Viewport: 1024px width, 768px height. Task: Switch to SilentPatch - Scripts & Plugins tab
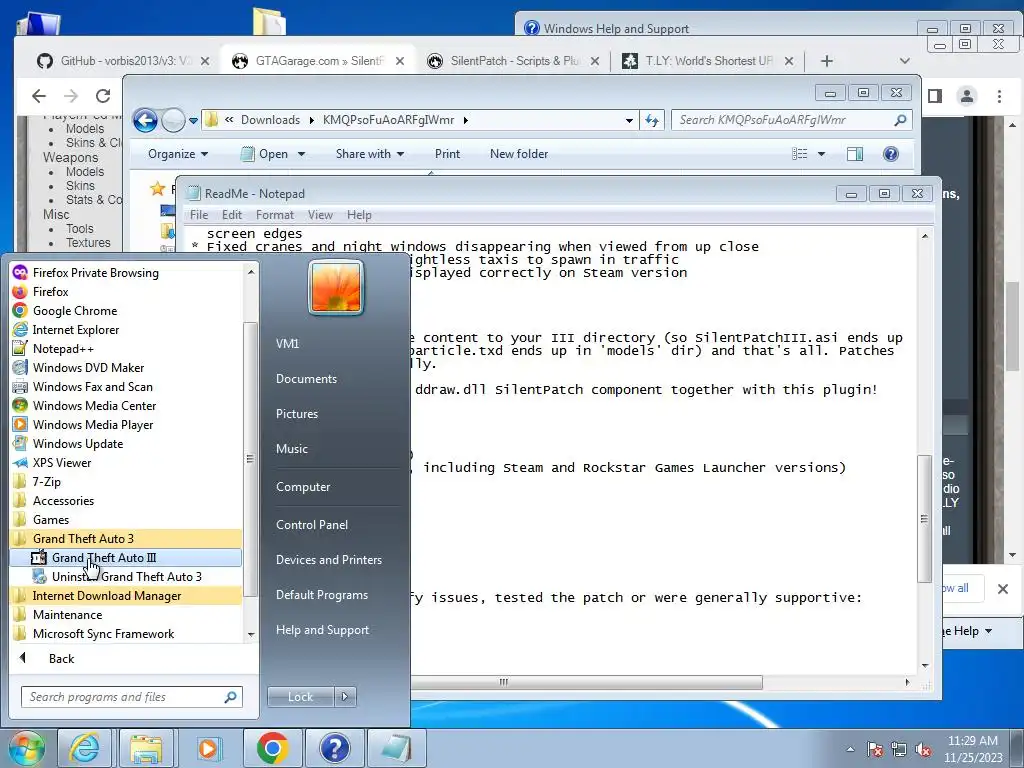[x=513, y=61]
